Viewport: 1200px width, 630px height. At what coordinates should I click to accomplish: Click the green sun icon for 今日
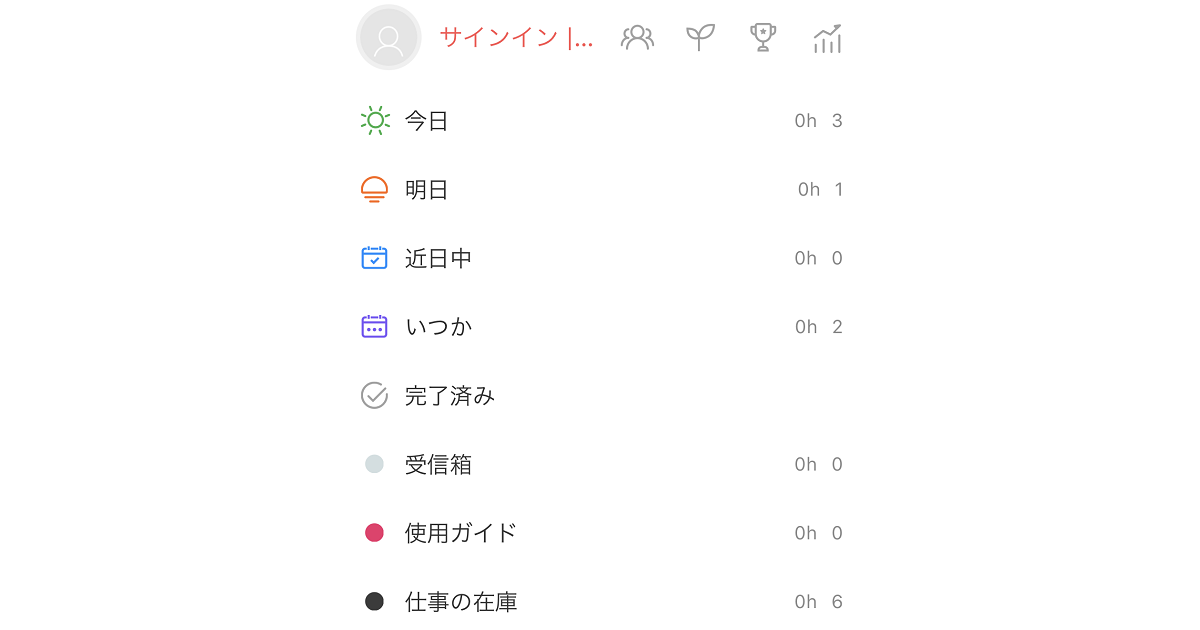pyautogui.click(x=375, y=120)
